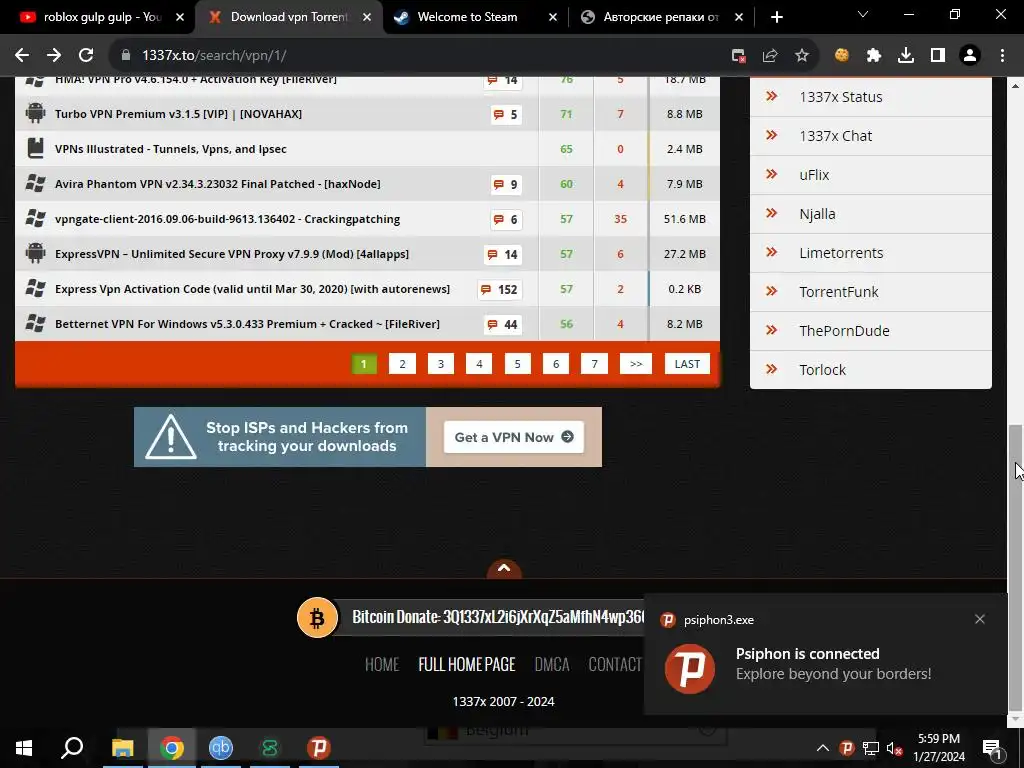Click DMCA footer link
1024x768 pixels.
coord(552,665)
